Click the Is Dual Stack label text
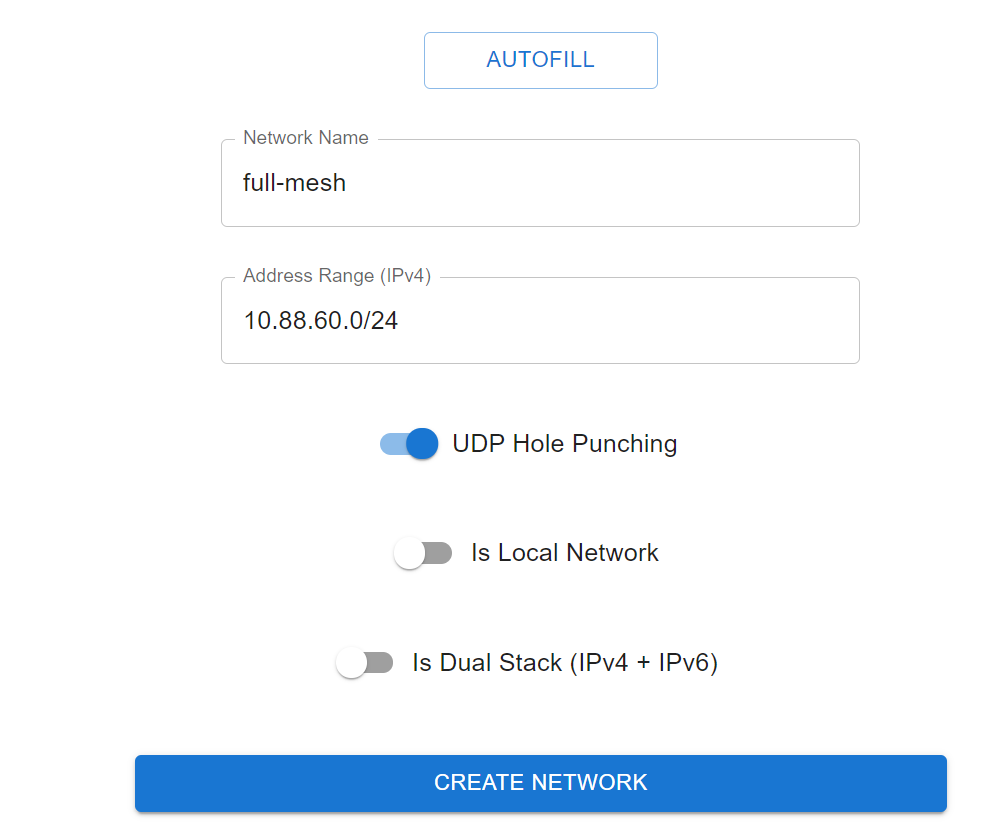Screen dimensions: 997x827 (x=565, y=662)
